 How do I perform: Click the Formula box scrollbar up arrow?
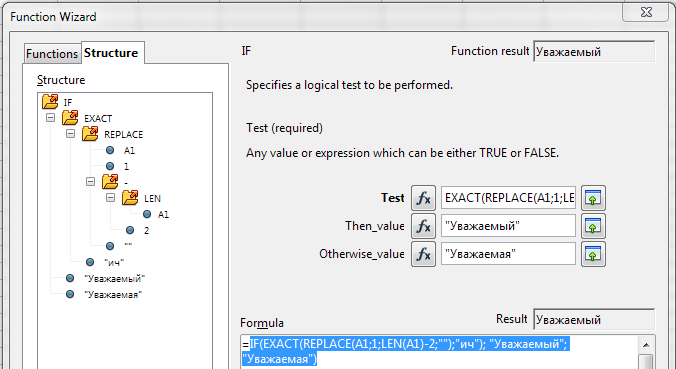[x=646, y=344]
